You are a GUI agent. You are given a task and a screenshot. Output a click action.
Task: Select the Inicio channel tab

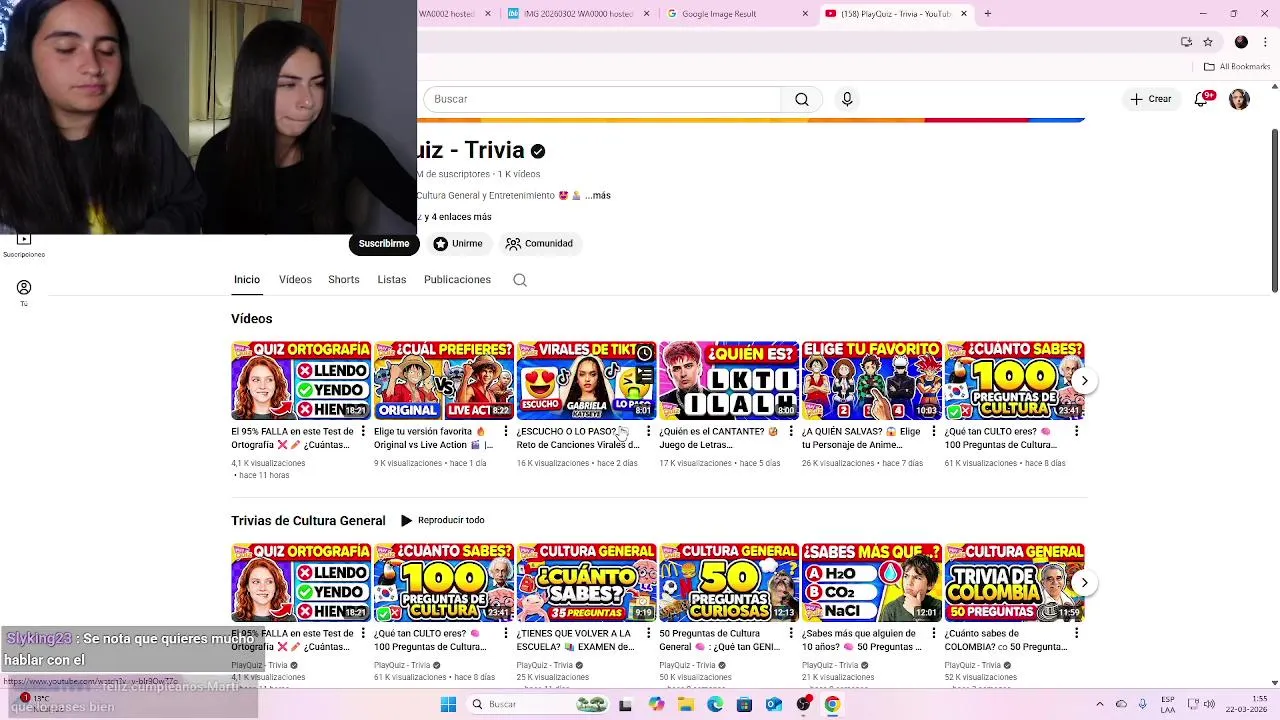point(246,279)
